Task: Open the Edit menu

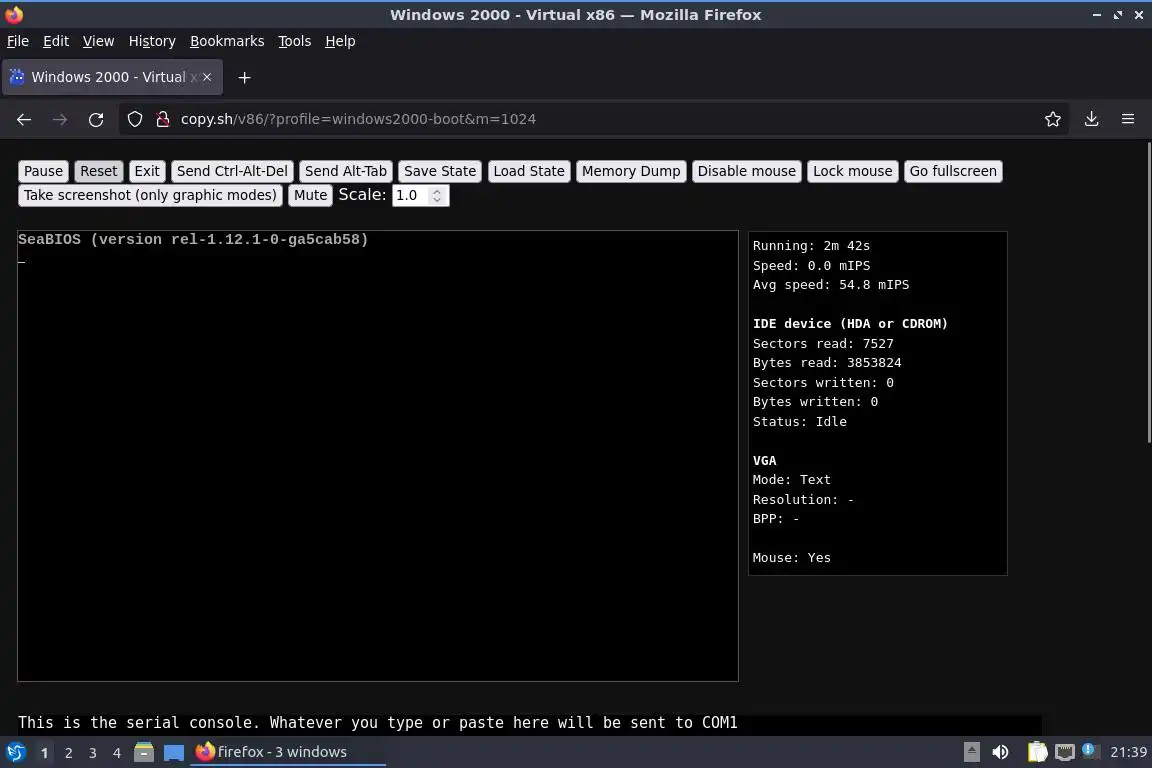Action: click(x=56, y=41)
